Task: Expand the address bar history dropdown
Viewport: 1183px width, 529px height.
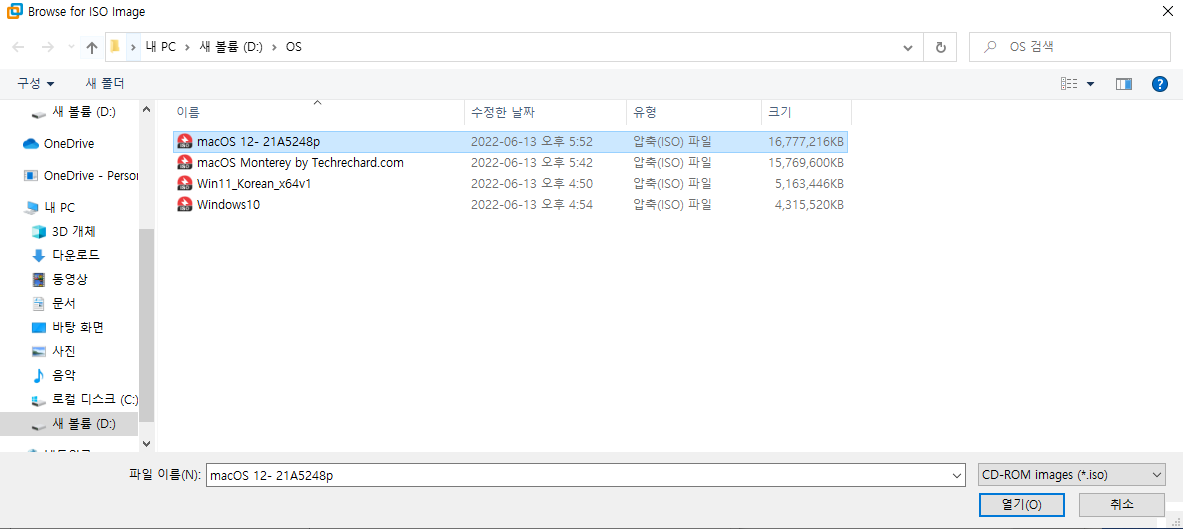Action: (908, 47)
